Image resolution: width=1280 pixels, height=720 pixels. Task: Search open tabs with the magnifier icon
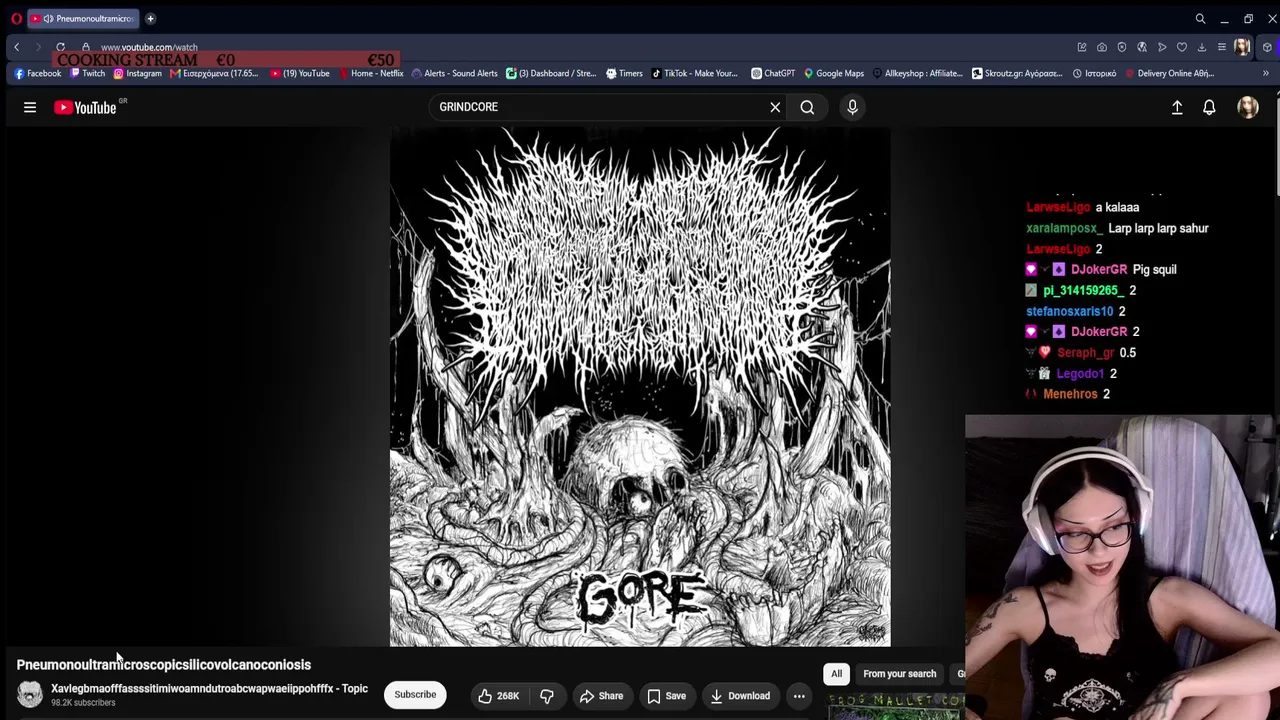(1200, 18)
